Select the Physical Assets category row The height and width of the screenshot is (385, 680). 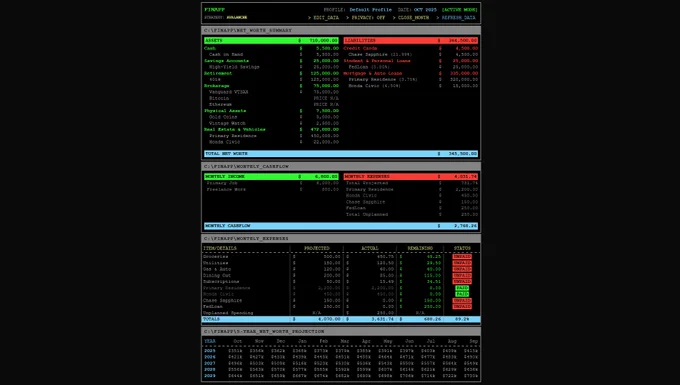coord(271,111)
